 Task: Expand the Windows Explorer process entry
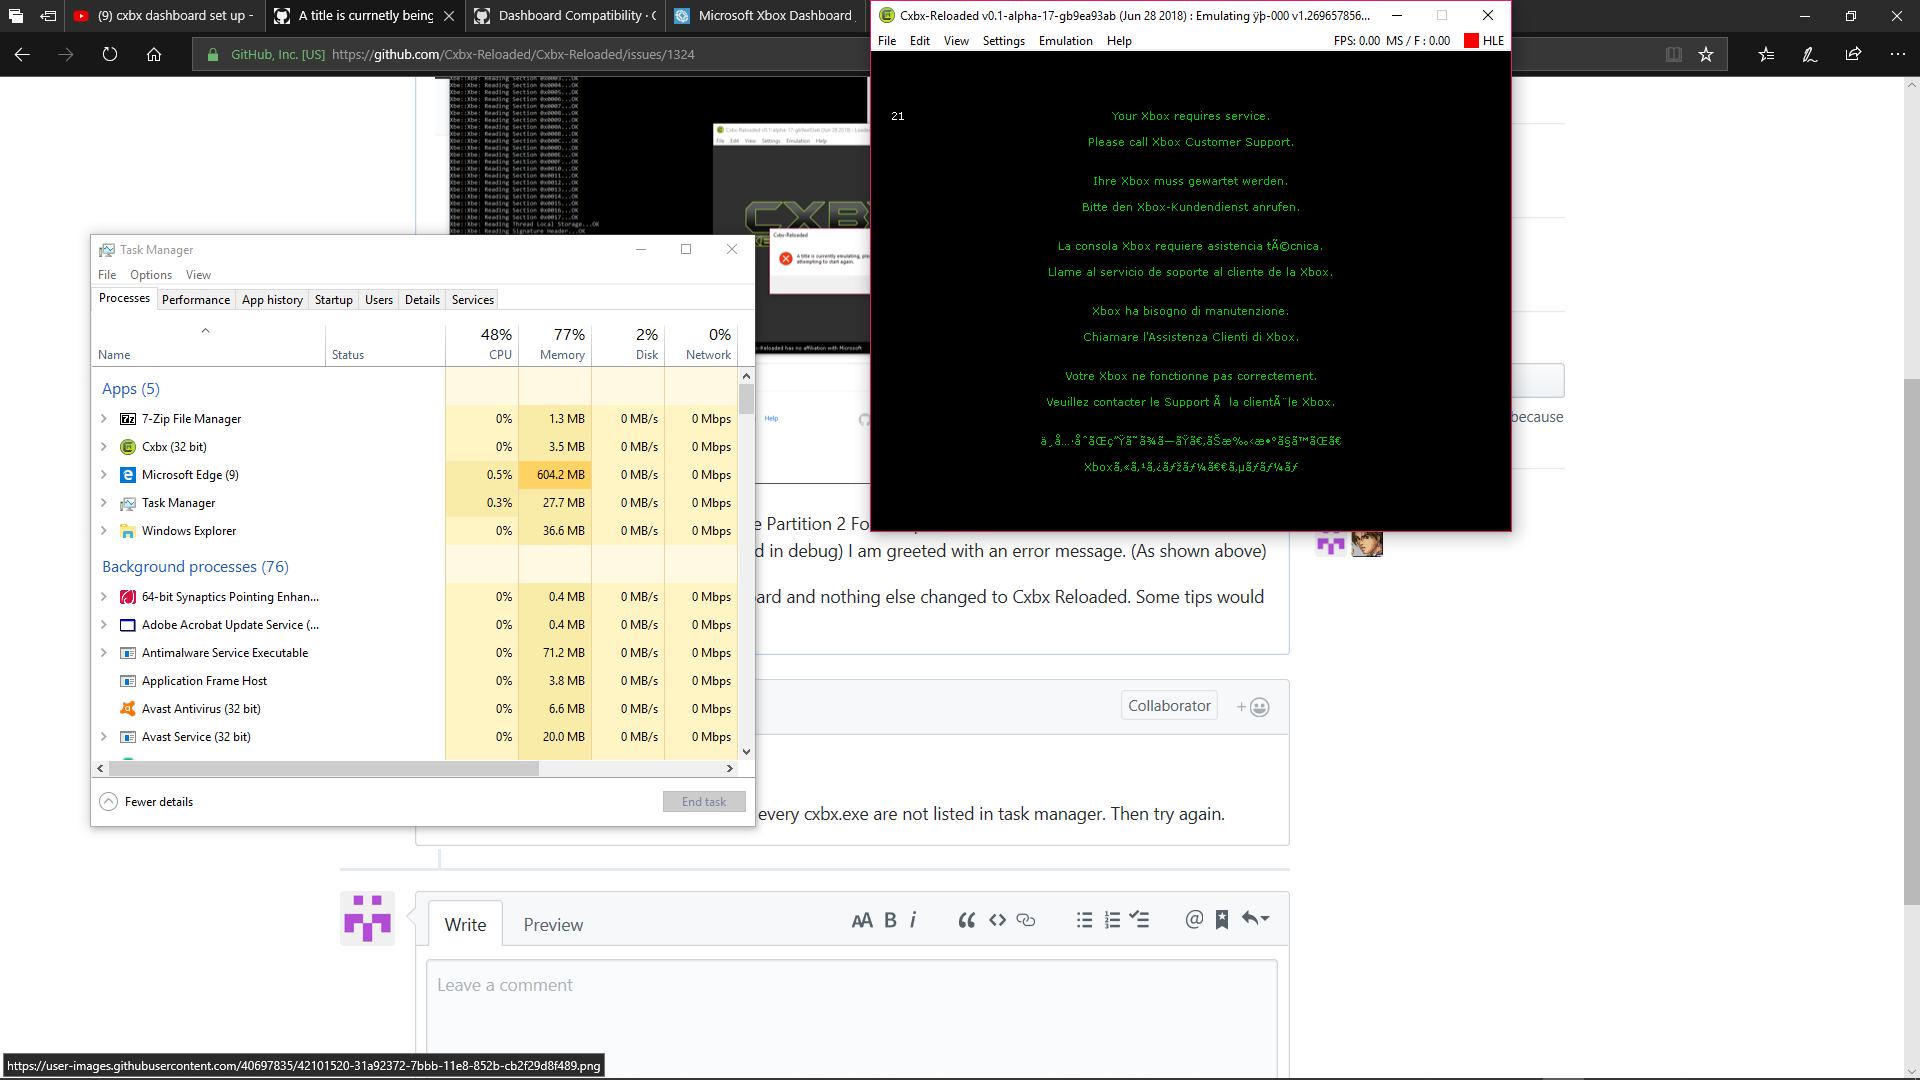coord(104,531)
